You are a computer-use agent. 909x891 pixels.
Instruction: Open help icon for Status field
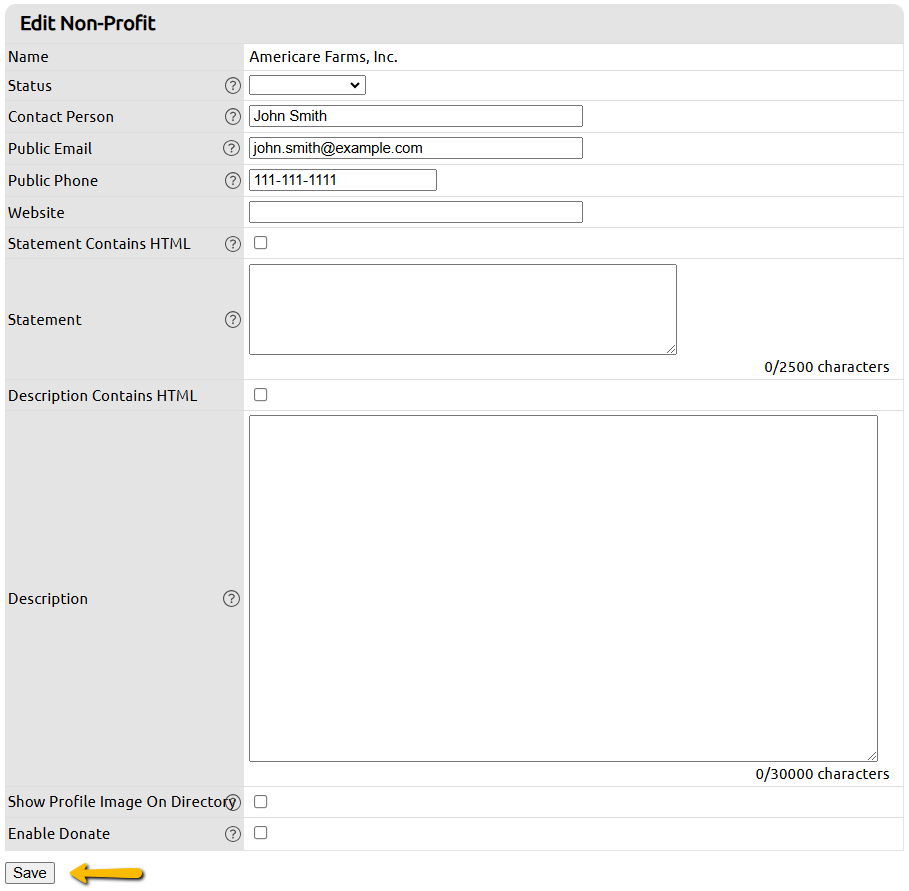(x=232, y=86)
